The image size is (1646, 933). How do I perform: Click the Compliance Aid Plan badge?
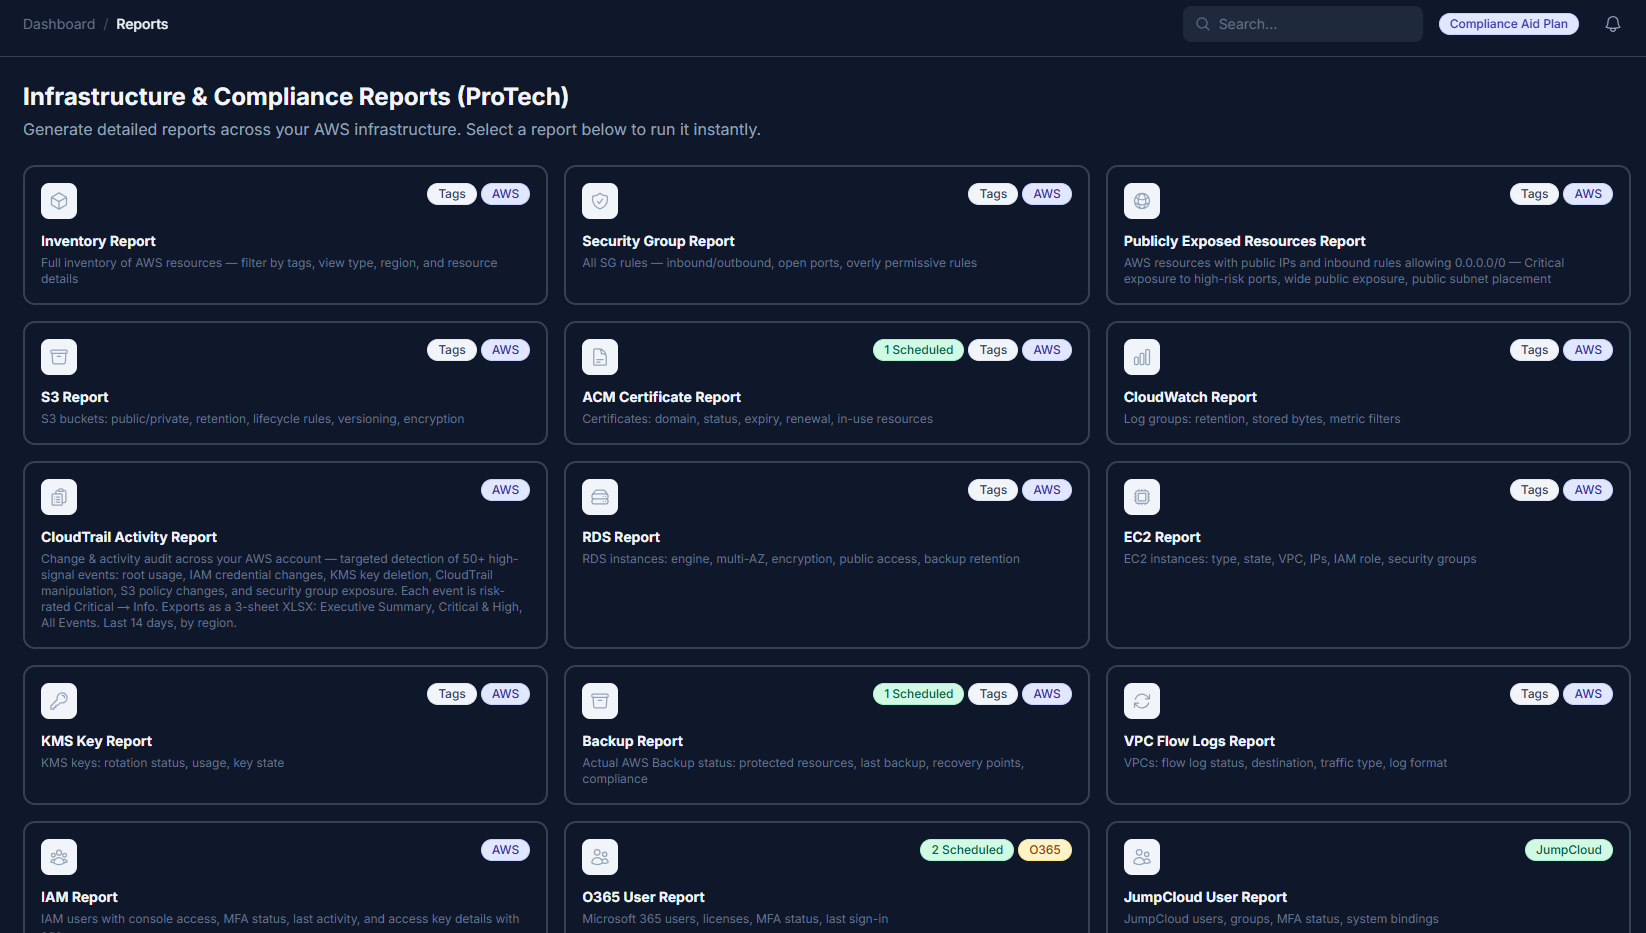tap(1509, 24)
